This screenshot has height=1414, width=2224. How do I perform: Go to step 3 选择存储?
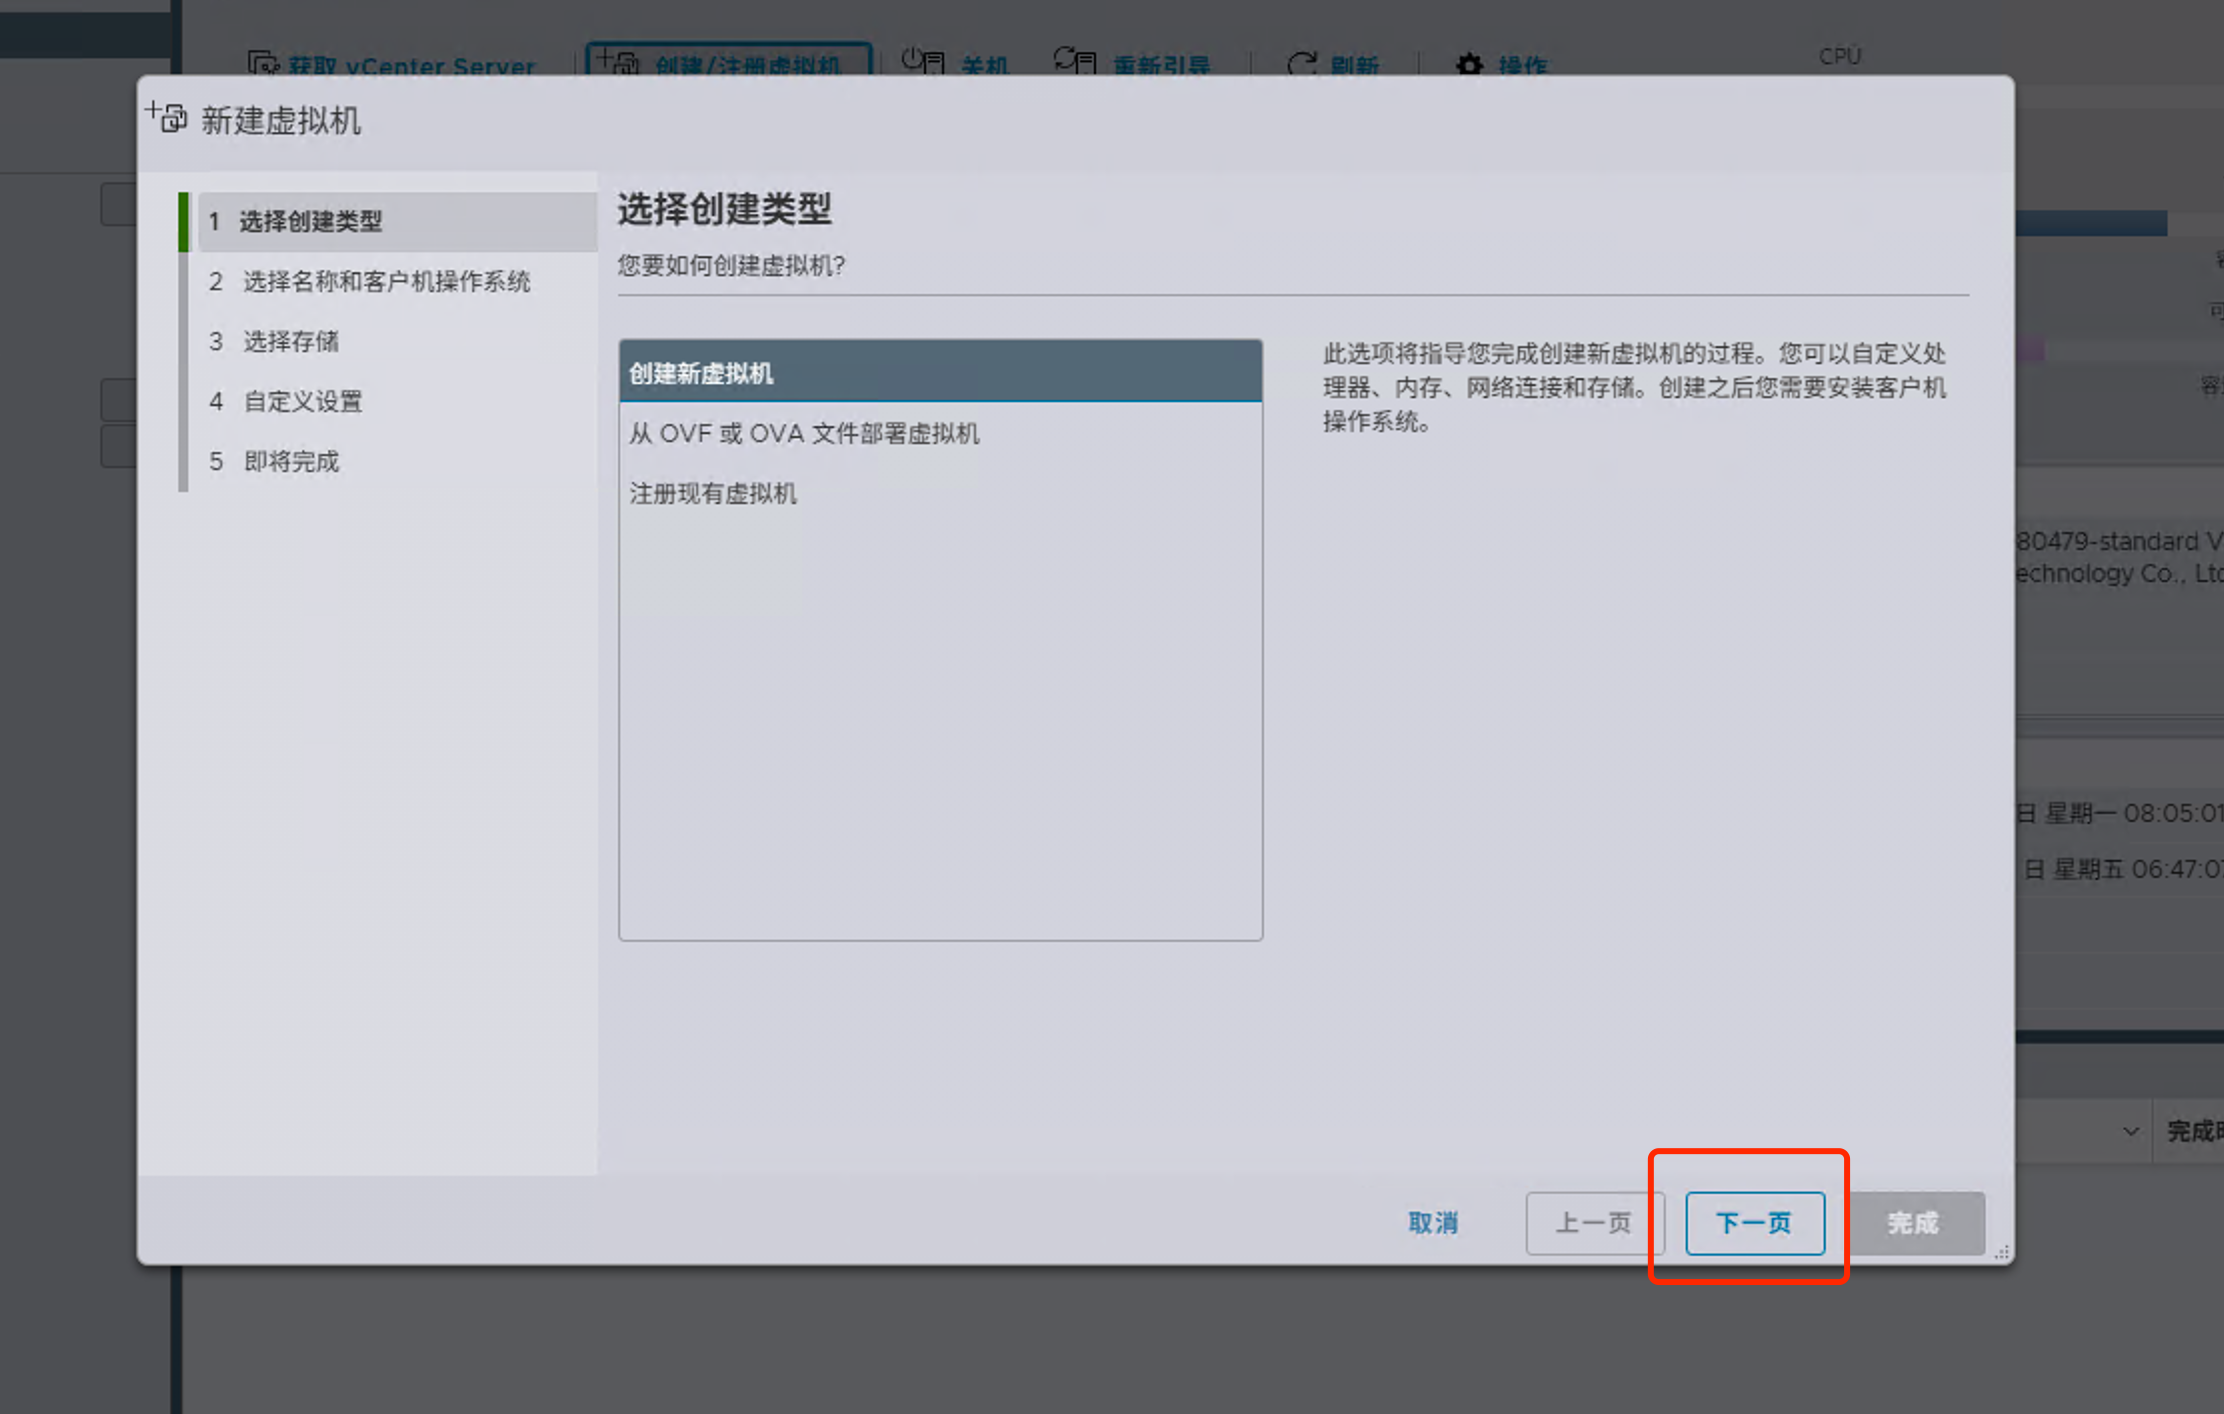(x=291, y=341)
